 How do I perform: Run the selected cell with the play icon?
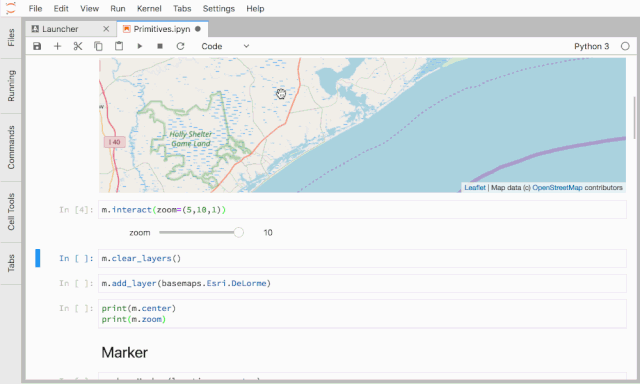tap(140, 46)
